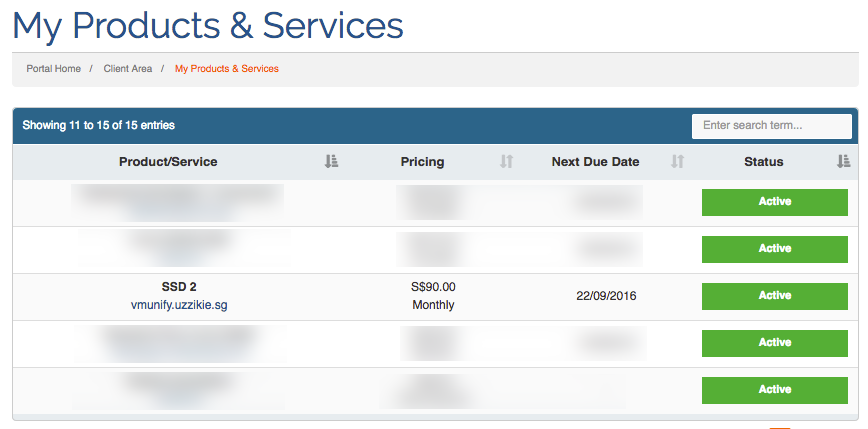Viewport: 868px width, 429px height.
Task: Click the 22/09/2016 due date cell
Action: coord(606,296)
